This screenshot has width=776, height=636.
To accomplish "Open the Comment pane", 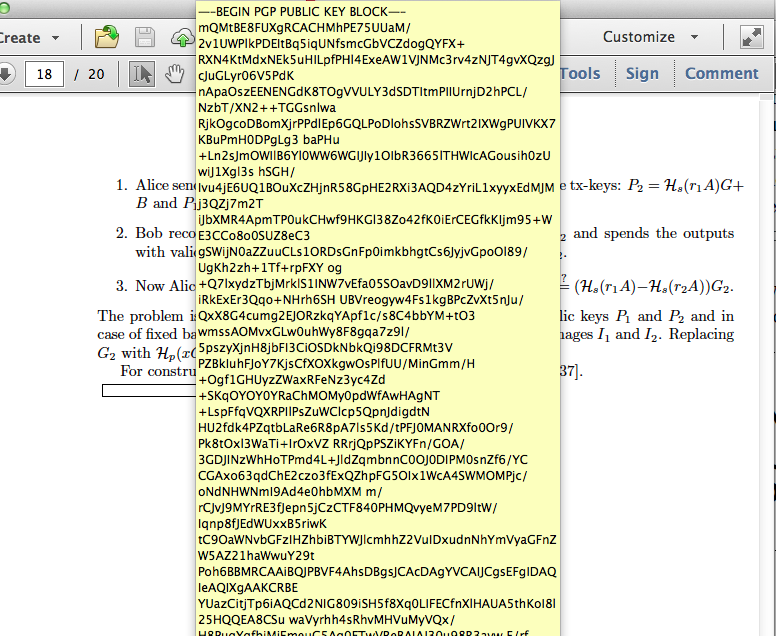I will pyautogui.click(x=721, y=74).
